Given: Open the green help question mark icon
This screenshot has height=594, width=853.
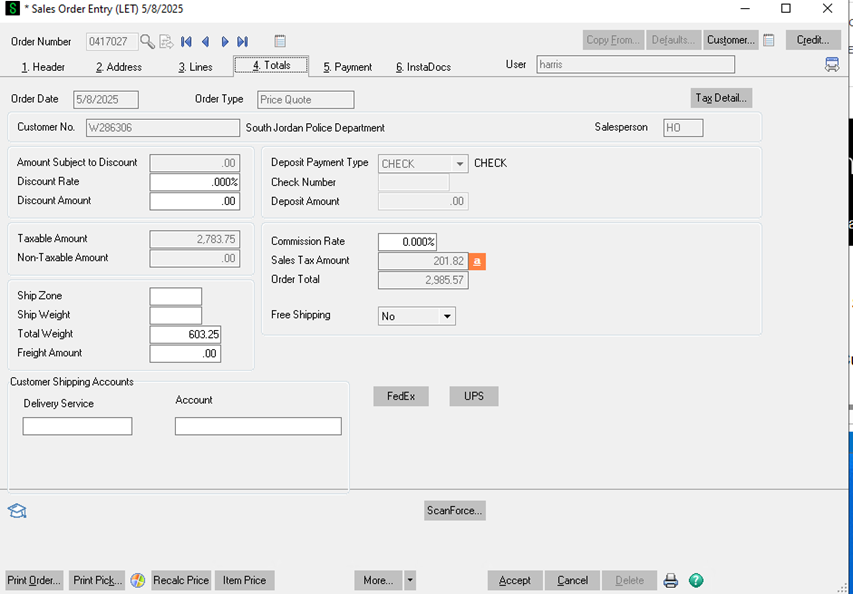Looking at the screenshot, I should (696, 580).
